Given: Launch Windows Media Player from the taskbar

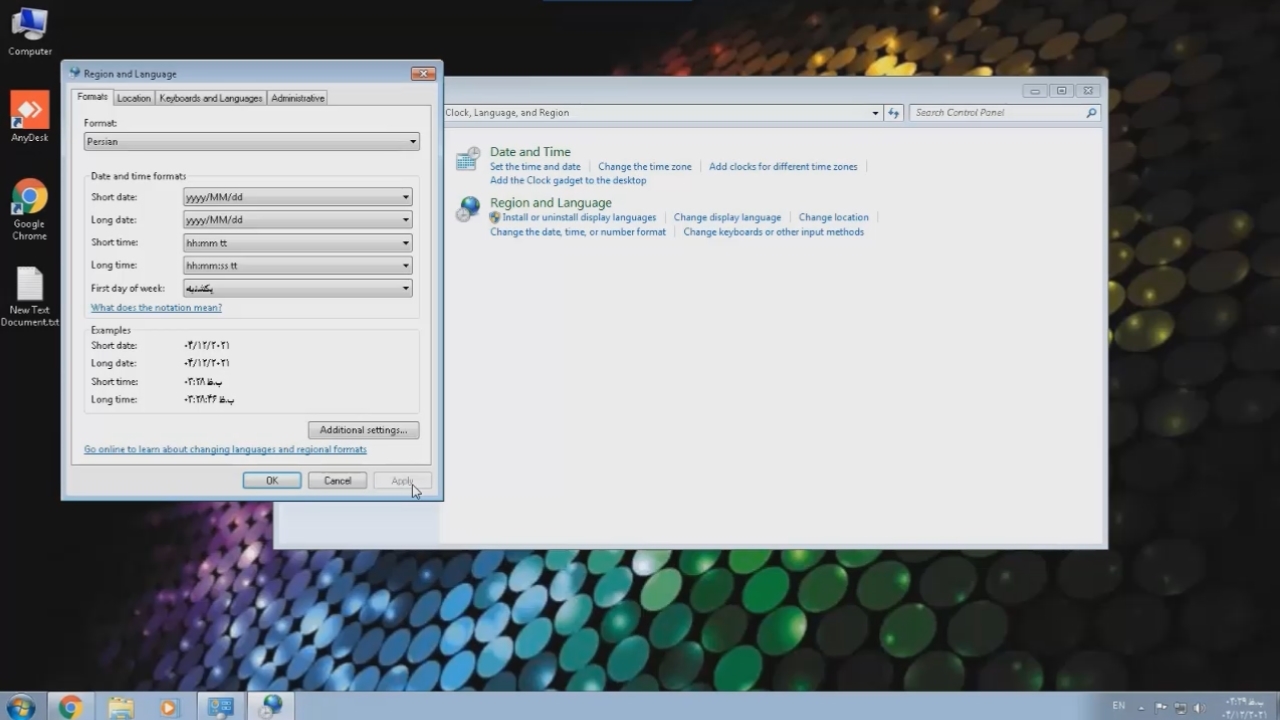Looking at the screenshot, I should pyautogui.click(x=168, y=707).
